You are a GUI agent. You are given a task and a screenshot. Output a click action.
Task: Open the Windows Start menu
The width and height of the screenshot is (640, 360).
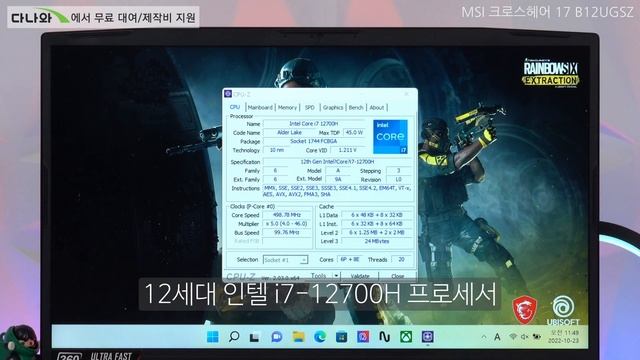click(x=213, y=337)
